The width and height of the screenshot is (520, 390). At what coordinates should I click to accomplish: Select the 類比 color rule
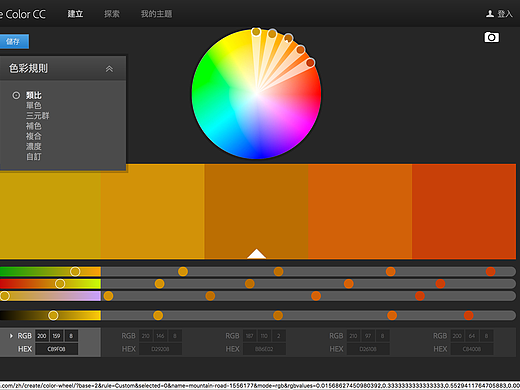click(x=34, y=95)
